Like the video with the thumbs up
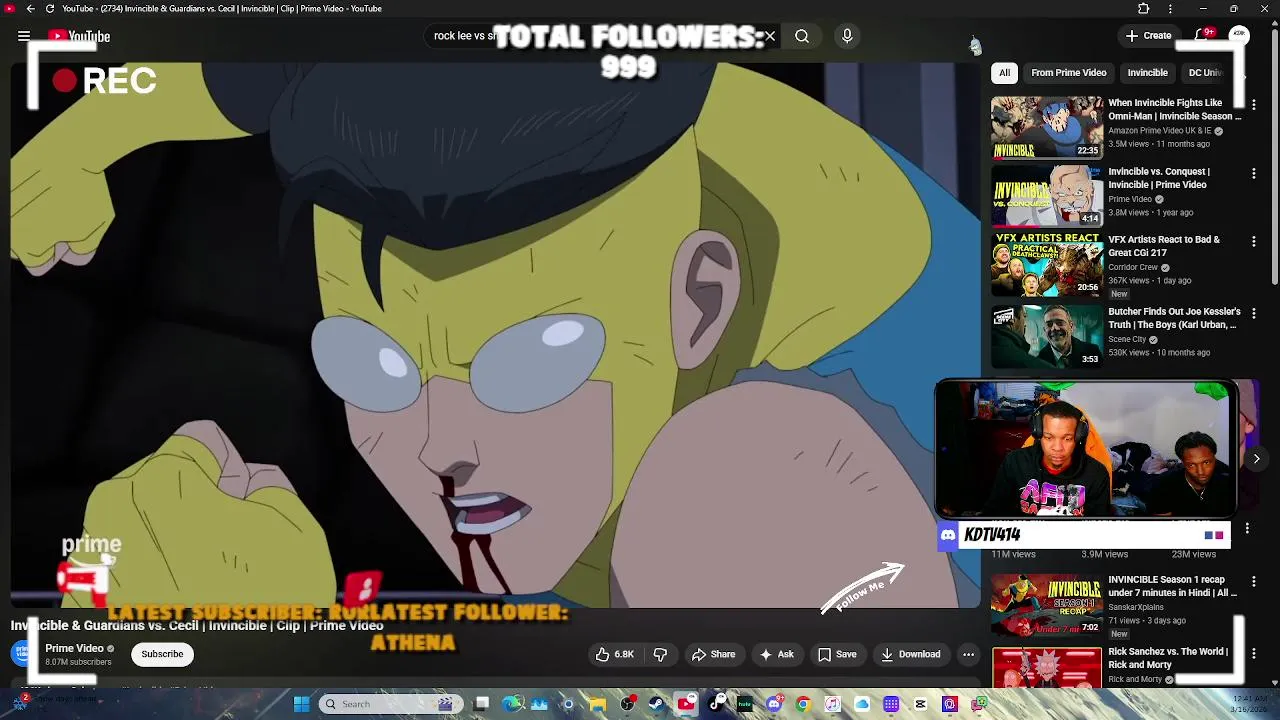Viewport: 1280px width, 720px height. (x=615, y=654)
